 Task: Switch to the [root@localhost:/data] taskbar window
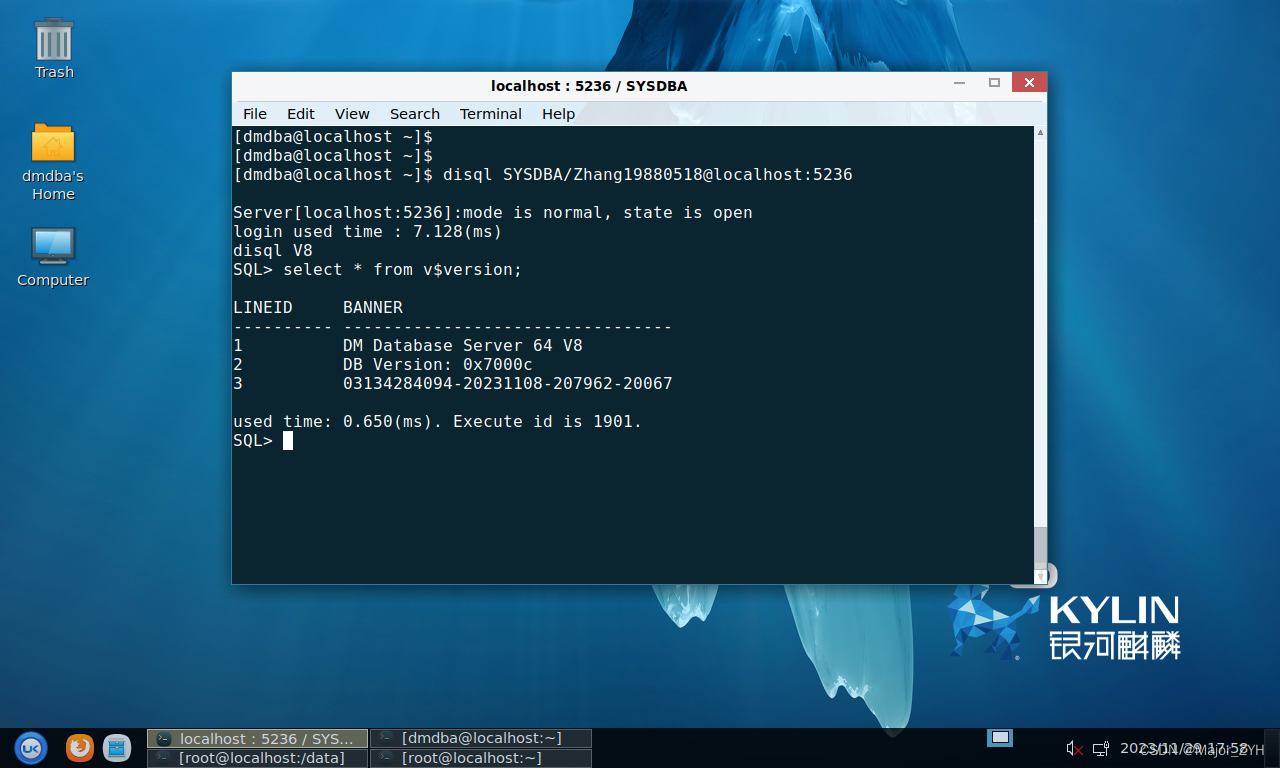tap(258, 758)
